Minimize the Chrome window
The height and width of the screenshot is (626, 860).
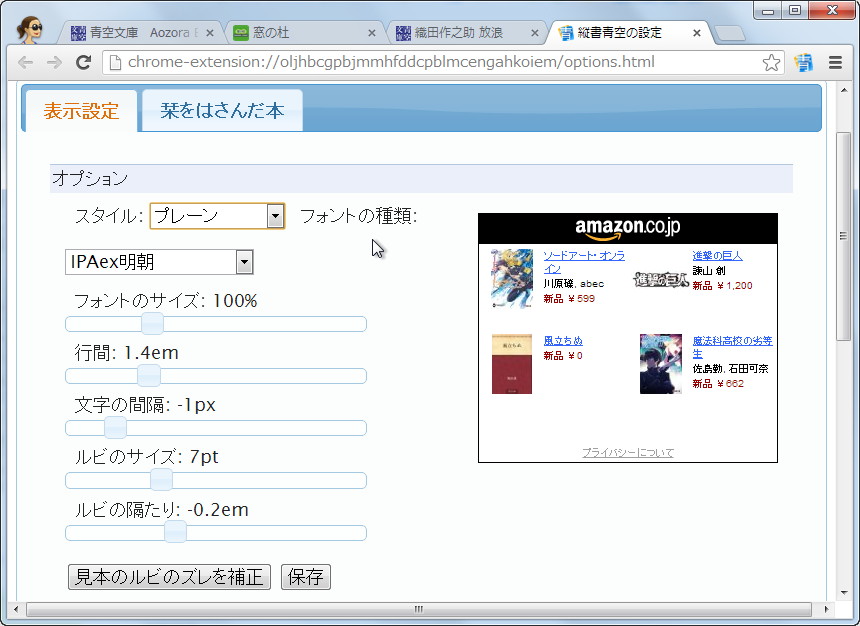[768, 10]
